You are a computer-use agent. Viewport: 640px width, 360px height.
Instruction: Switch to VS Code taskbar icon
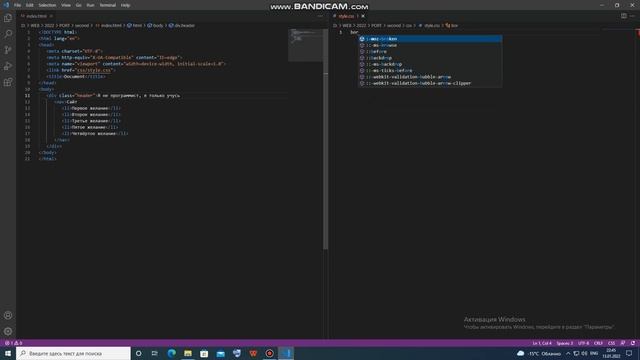[x=286, y=353]
